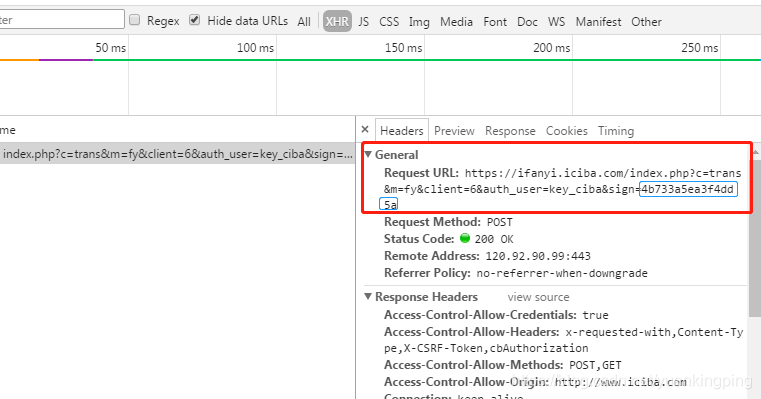Select the All filter type
Image resolution: width=761 pixels, height=399 pixels.
304,22
